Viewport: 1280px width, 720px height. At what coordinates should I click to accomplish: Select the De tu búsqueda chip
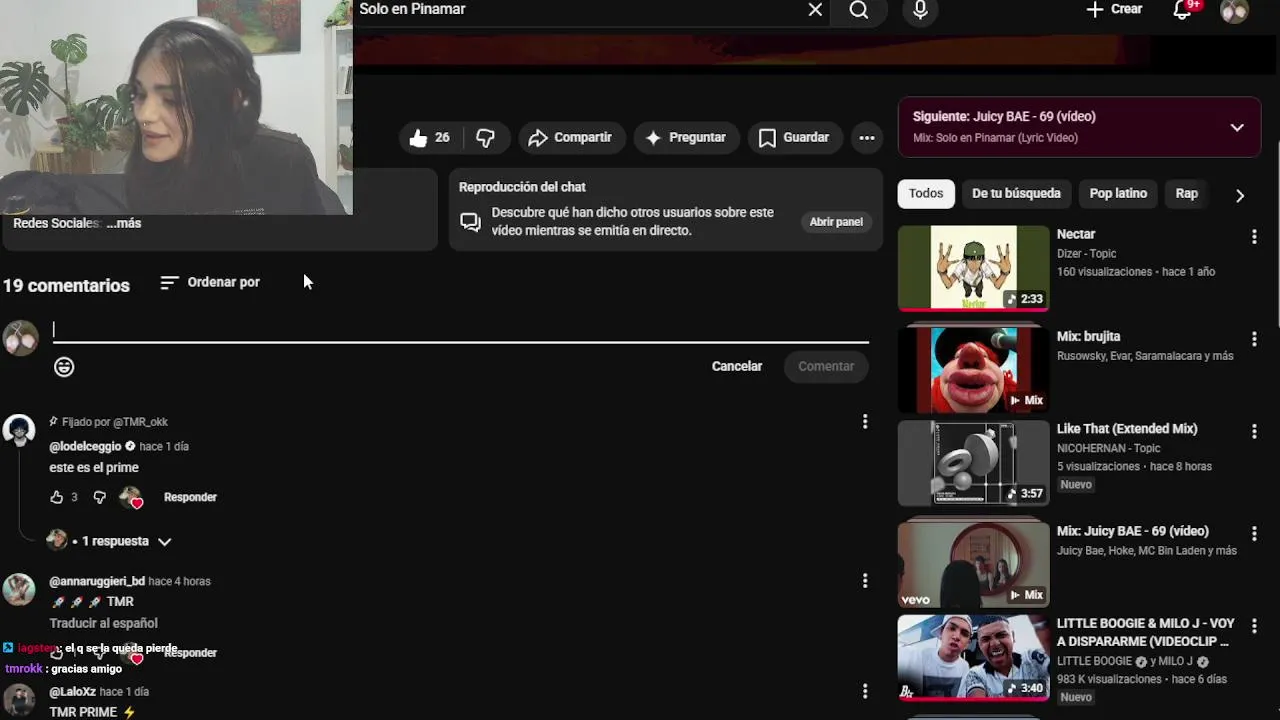coord(1016,194)
